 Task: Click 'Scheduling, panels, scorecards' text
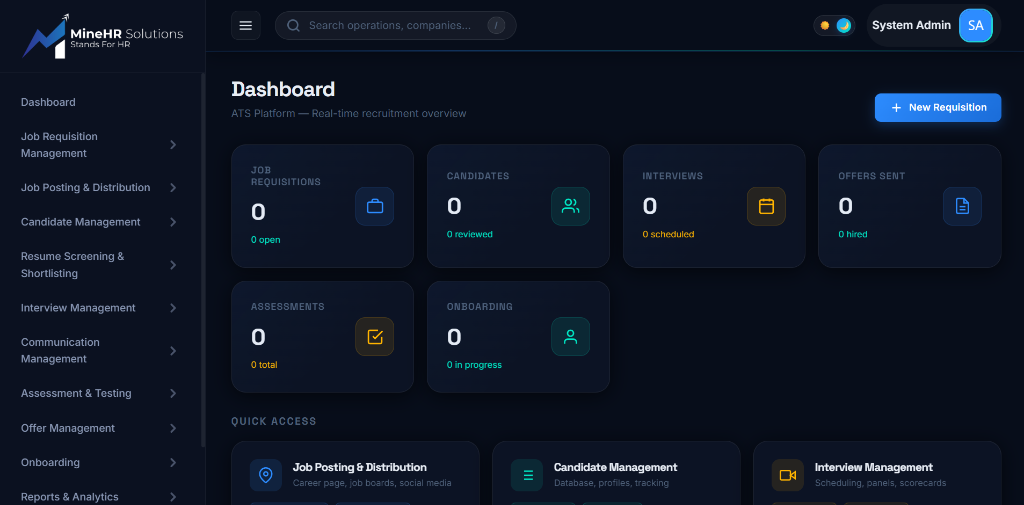[x=880, y=483]
